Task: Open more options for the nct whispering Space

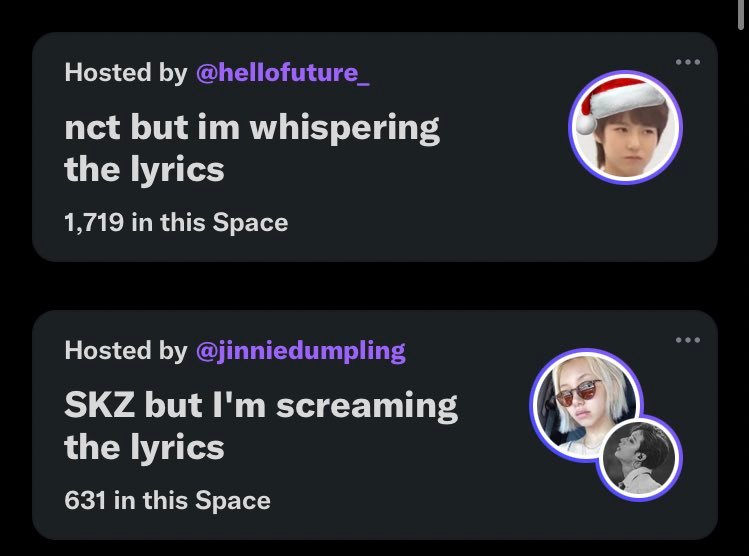Action: point(687,63)
